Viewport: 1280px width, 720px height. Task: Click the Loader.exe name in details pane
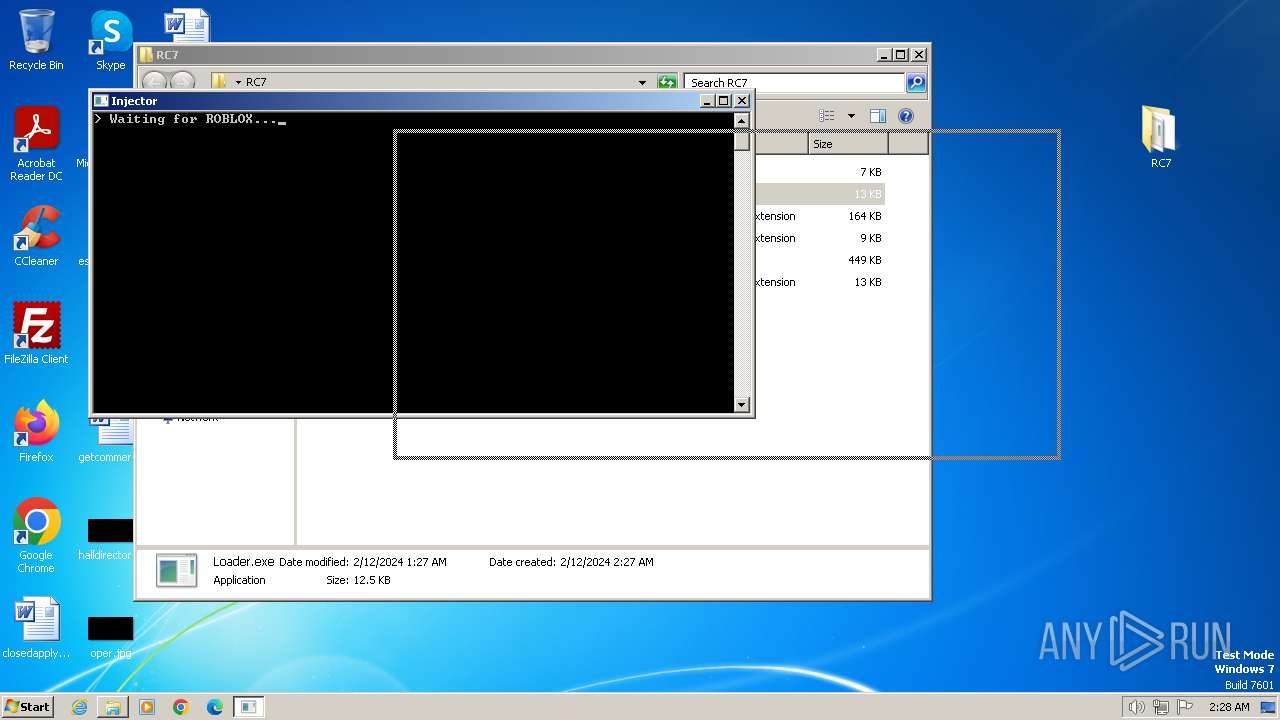point(243,562)
